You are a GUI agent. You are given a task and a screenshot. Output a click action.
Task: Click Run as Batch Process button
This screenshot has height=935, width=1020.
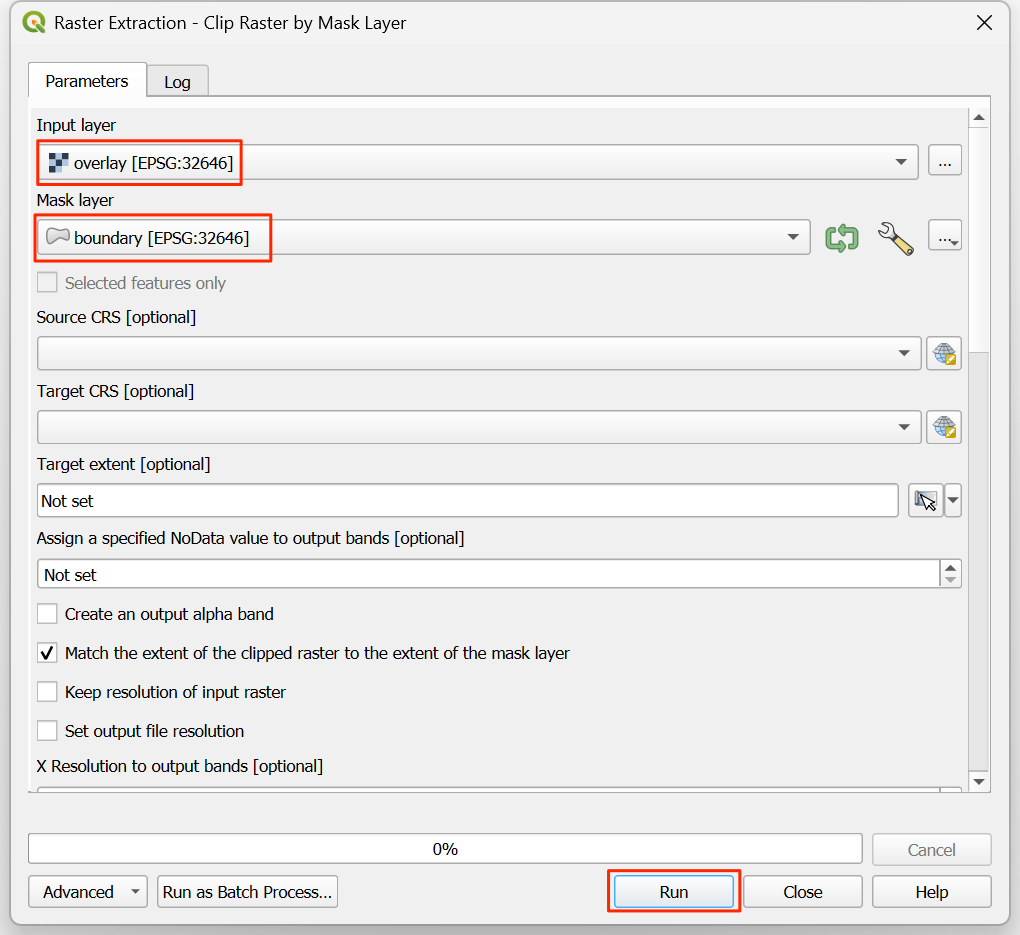[247, 892]
